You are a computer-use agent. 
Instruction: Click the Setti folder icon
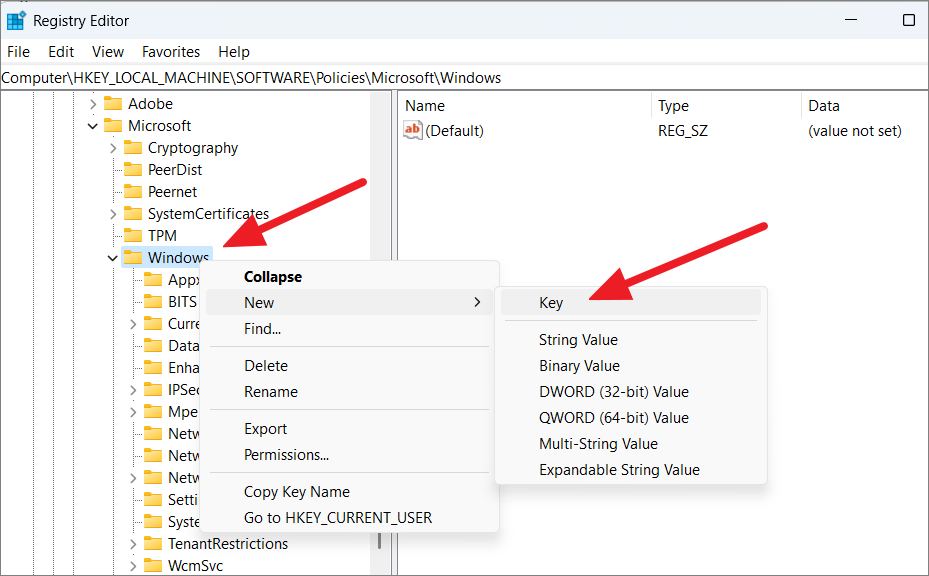[153, 500]
